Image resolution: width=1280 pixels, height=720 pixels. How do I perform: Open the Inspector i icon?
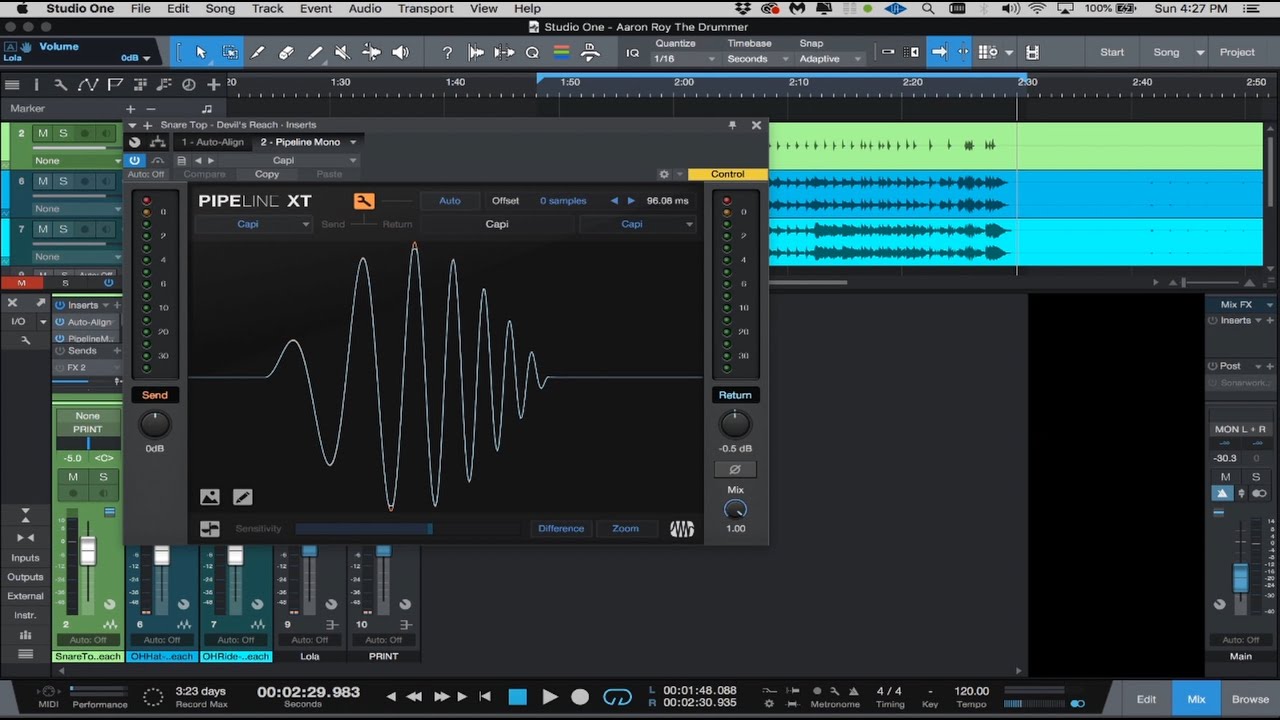point(36,85)
